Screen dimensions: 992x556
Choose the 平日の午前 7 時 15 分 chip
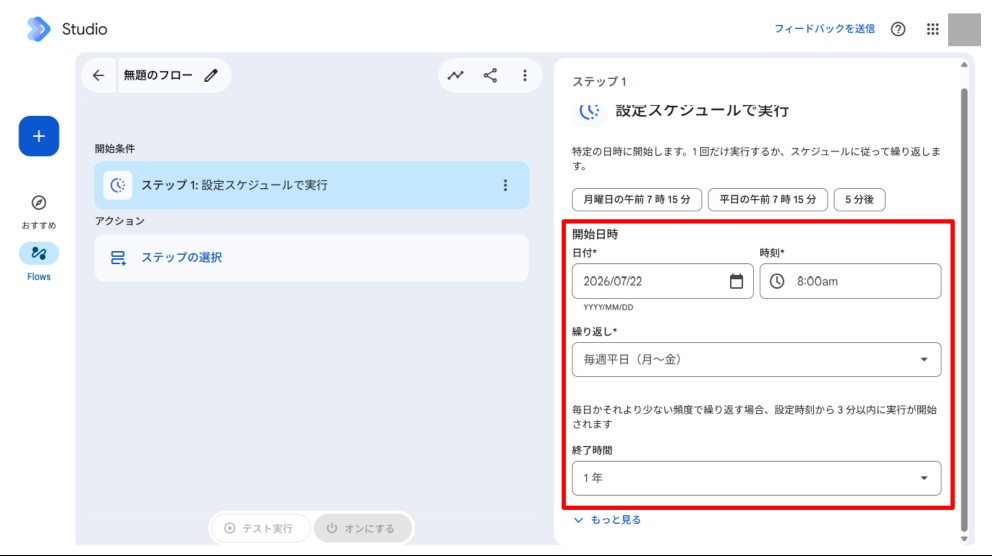767,199
